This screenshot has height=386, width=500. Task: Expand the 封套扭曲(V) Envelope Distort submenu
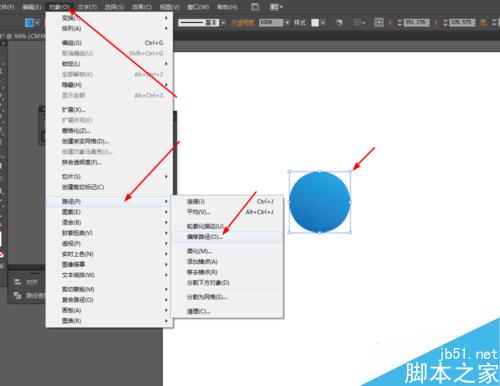(x=109, y=233)
